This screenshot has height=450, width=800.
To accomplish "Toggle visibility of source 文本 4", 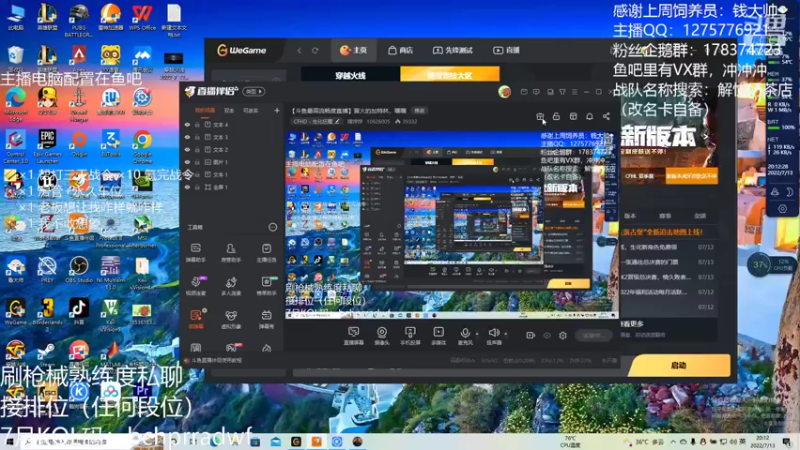I will 187,124.
